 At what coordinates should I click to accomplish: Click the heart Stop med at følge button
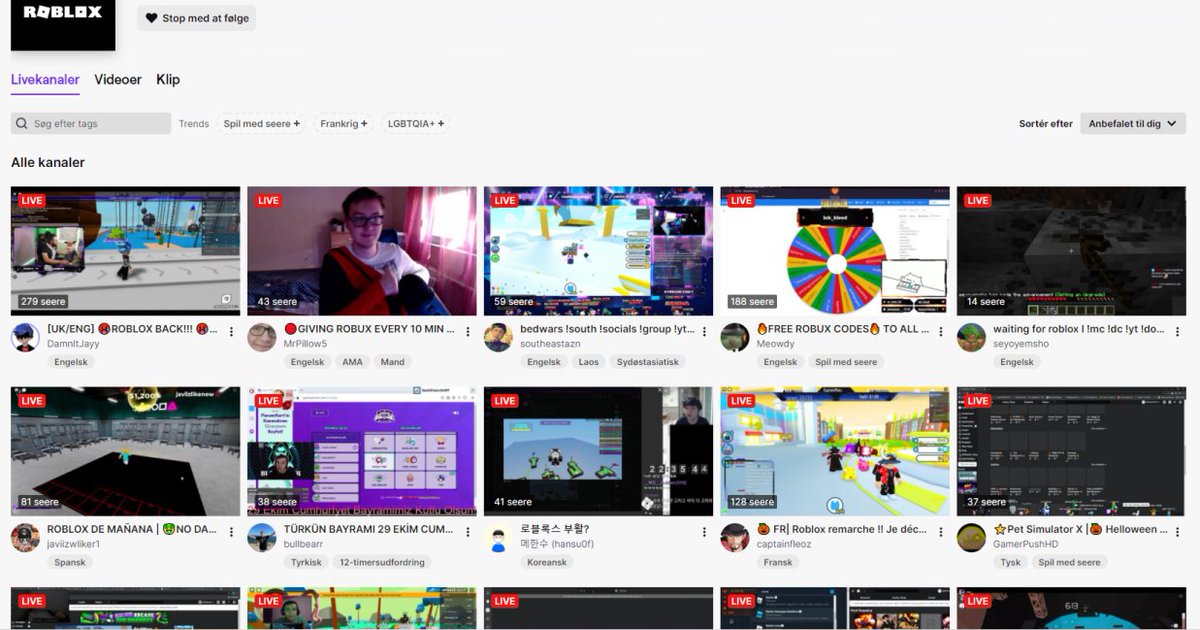(x=196, y=18)
